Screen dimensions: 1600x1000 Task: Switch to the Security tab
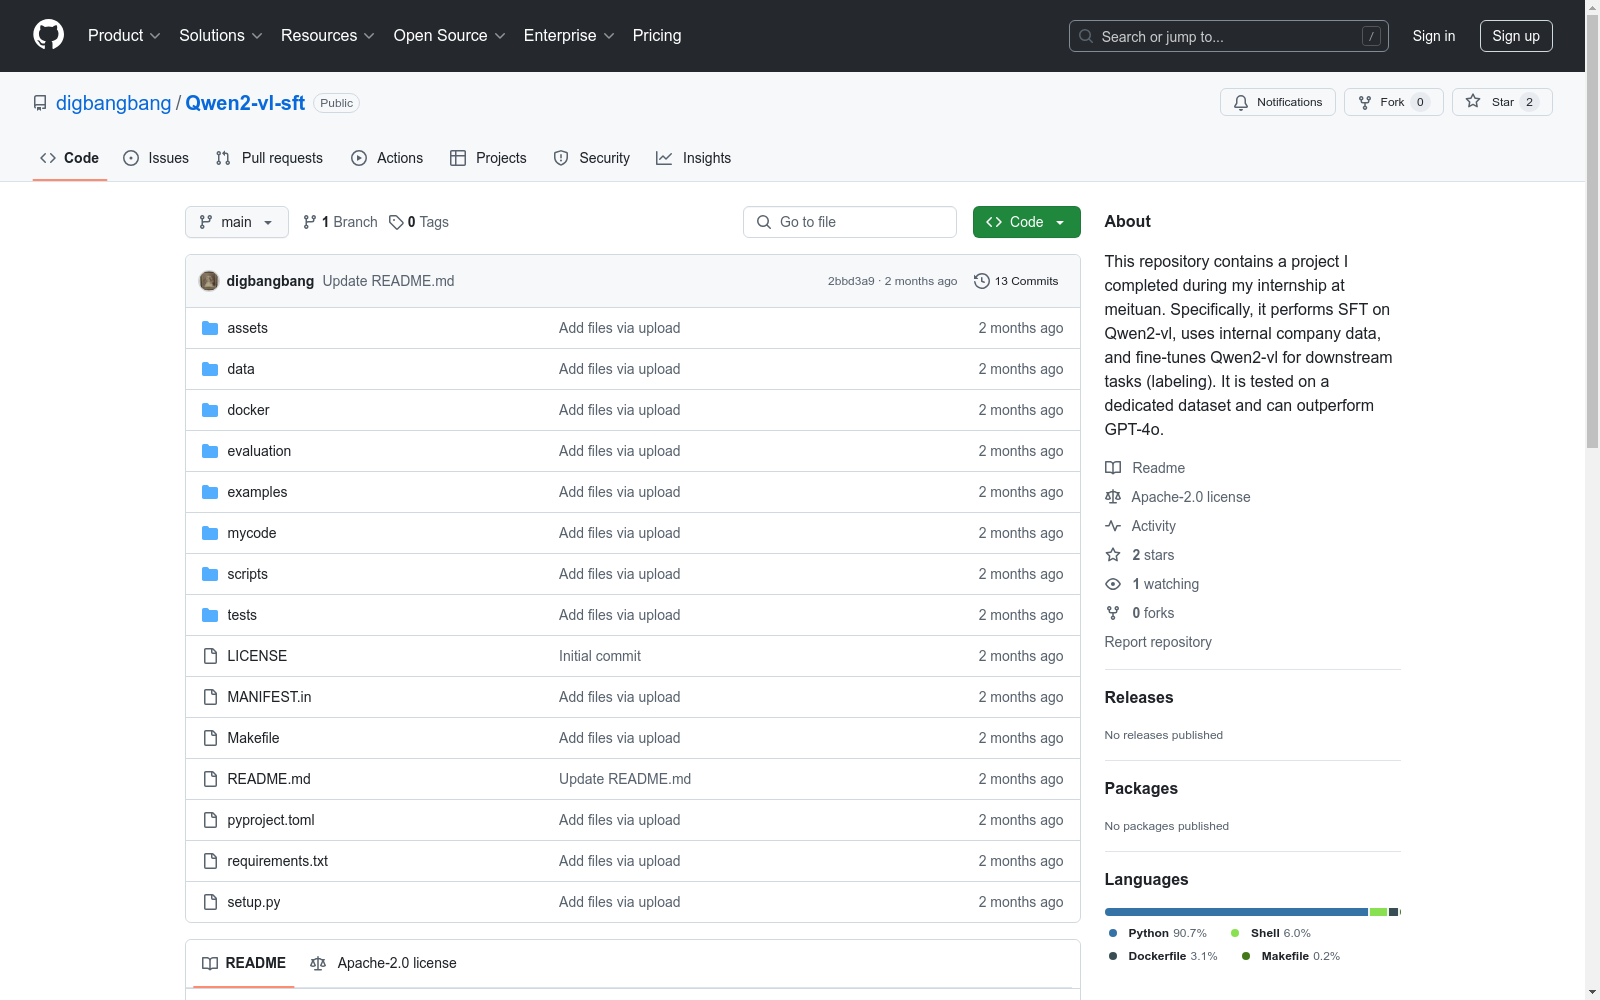tap(592, 158)
